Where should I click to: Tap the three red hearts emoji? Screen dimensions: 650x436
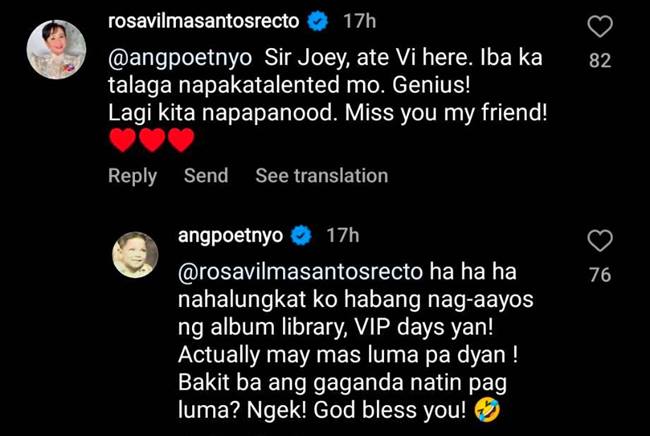tap(151, 140)
